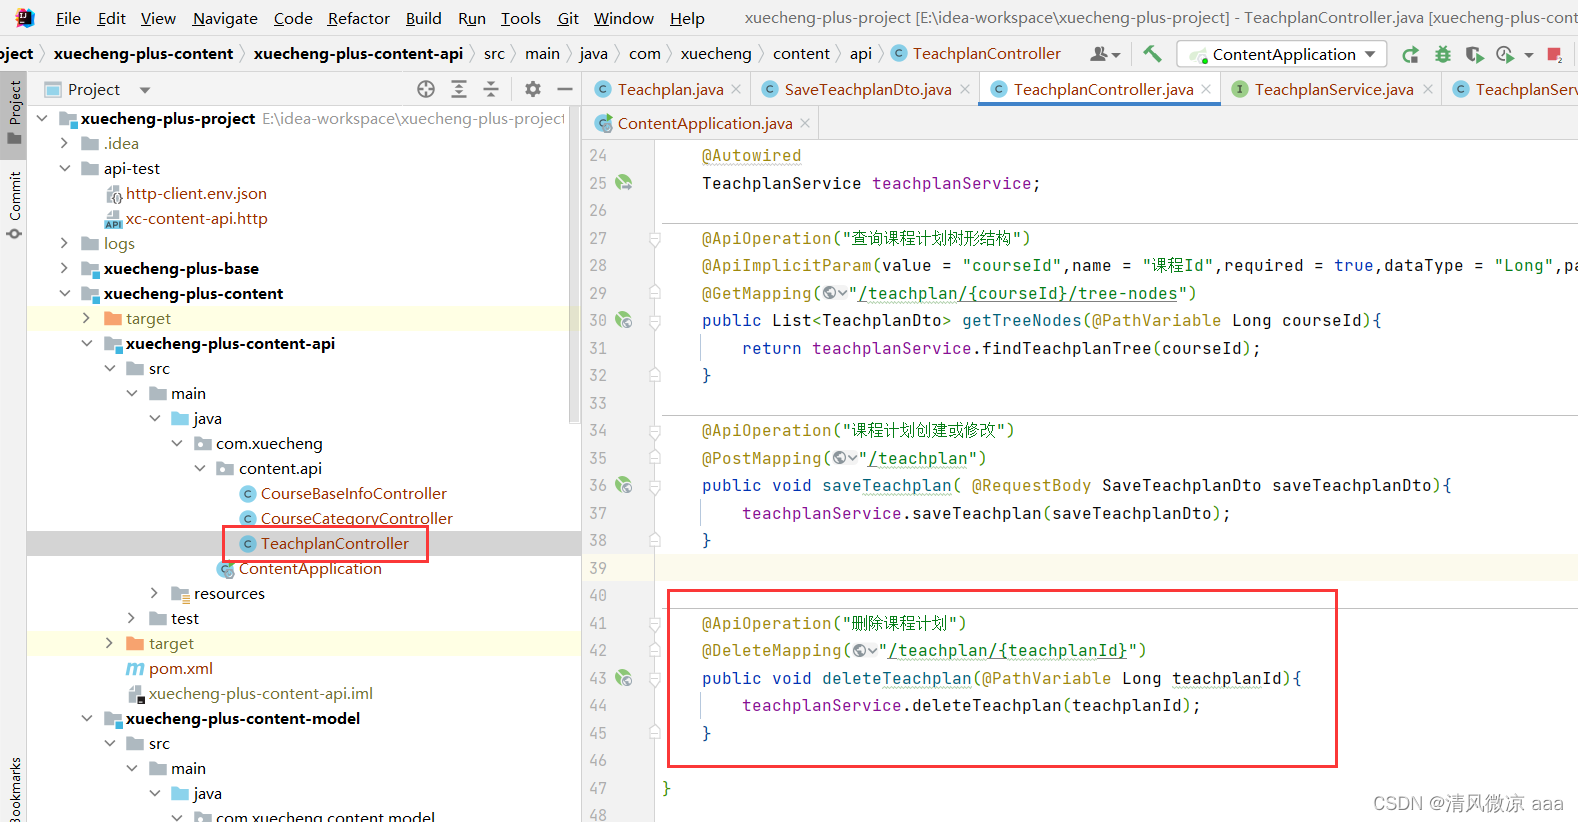Close the ContentApplication.java tab
This screenshot has width=1578, height=822.
[x=805, y=123]
